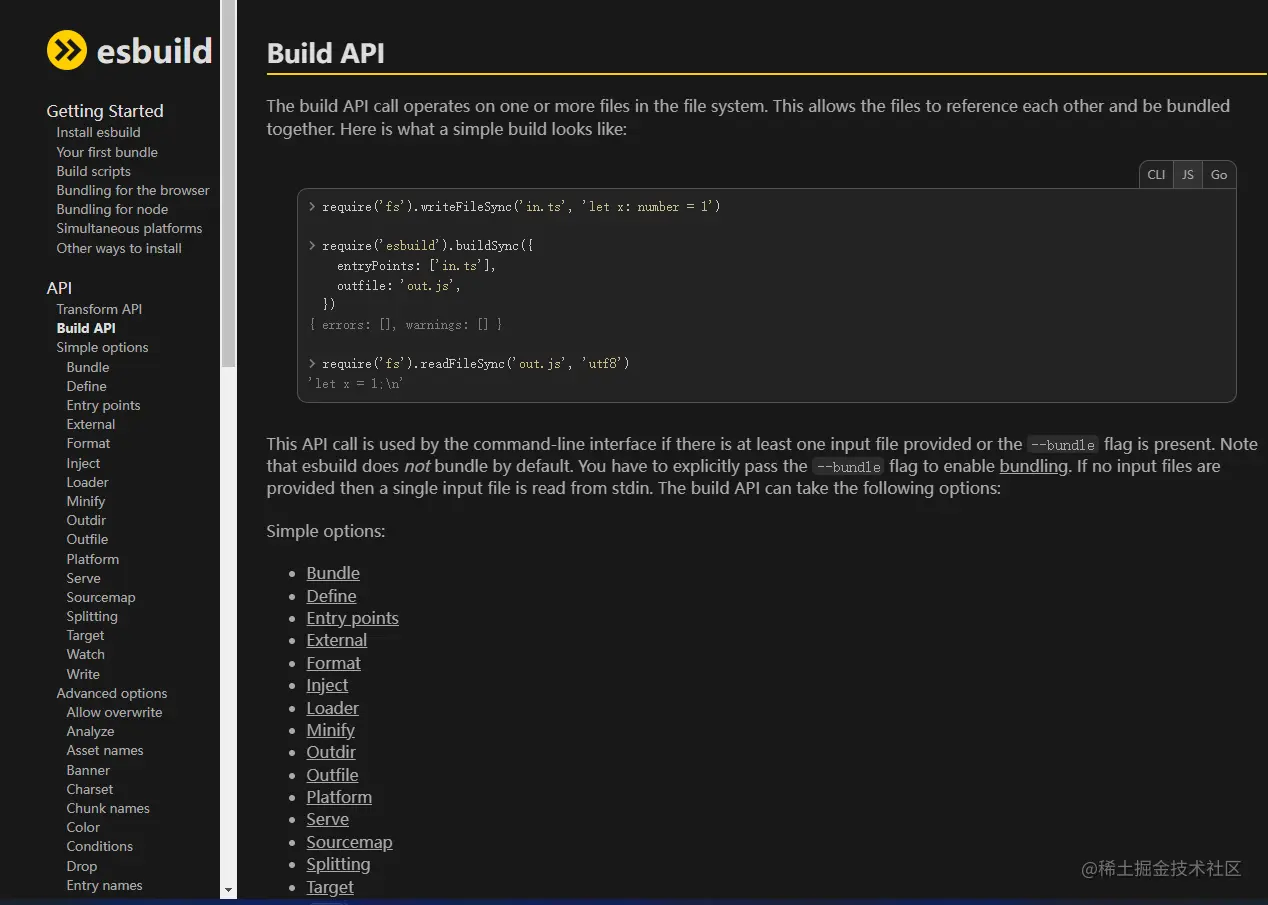The image size is (1268, 905).
Task: Open Banner entry in sidebar
Action: click(88, 770)
